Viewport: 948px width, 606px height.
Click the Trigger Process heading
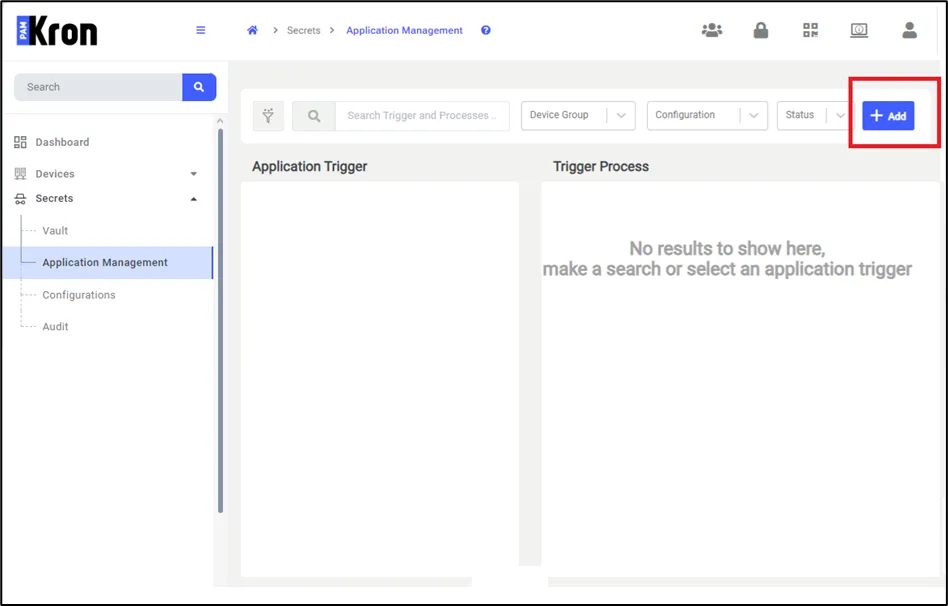click(x=601, y=166)
